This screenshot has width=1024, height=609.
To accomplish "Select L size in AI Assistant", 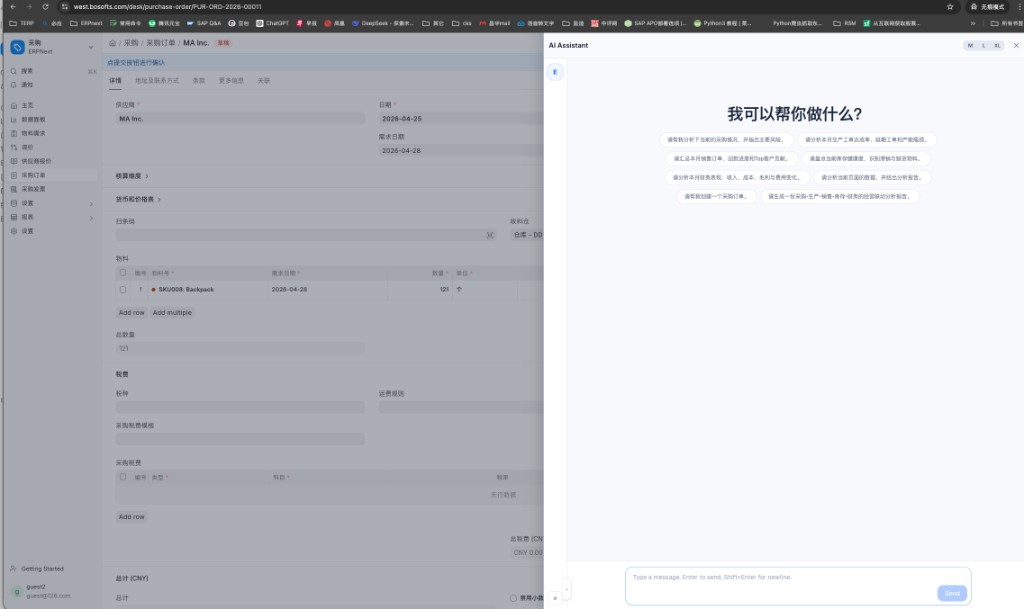I will [984, 46].
